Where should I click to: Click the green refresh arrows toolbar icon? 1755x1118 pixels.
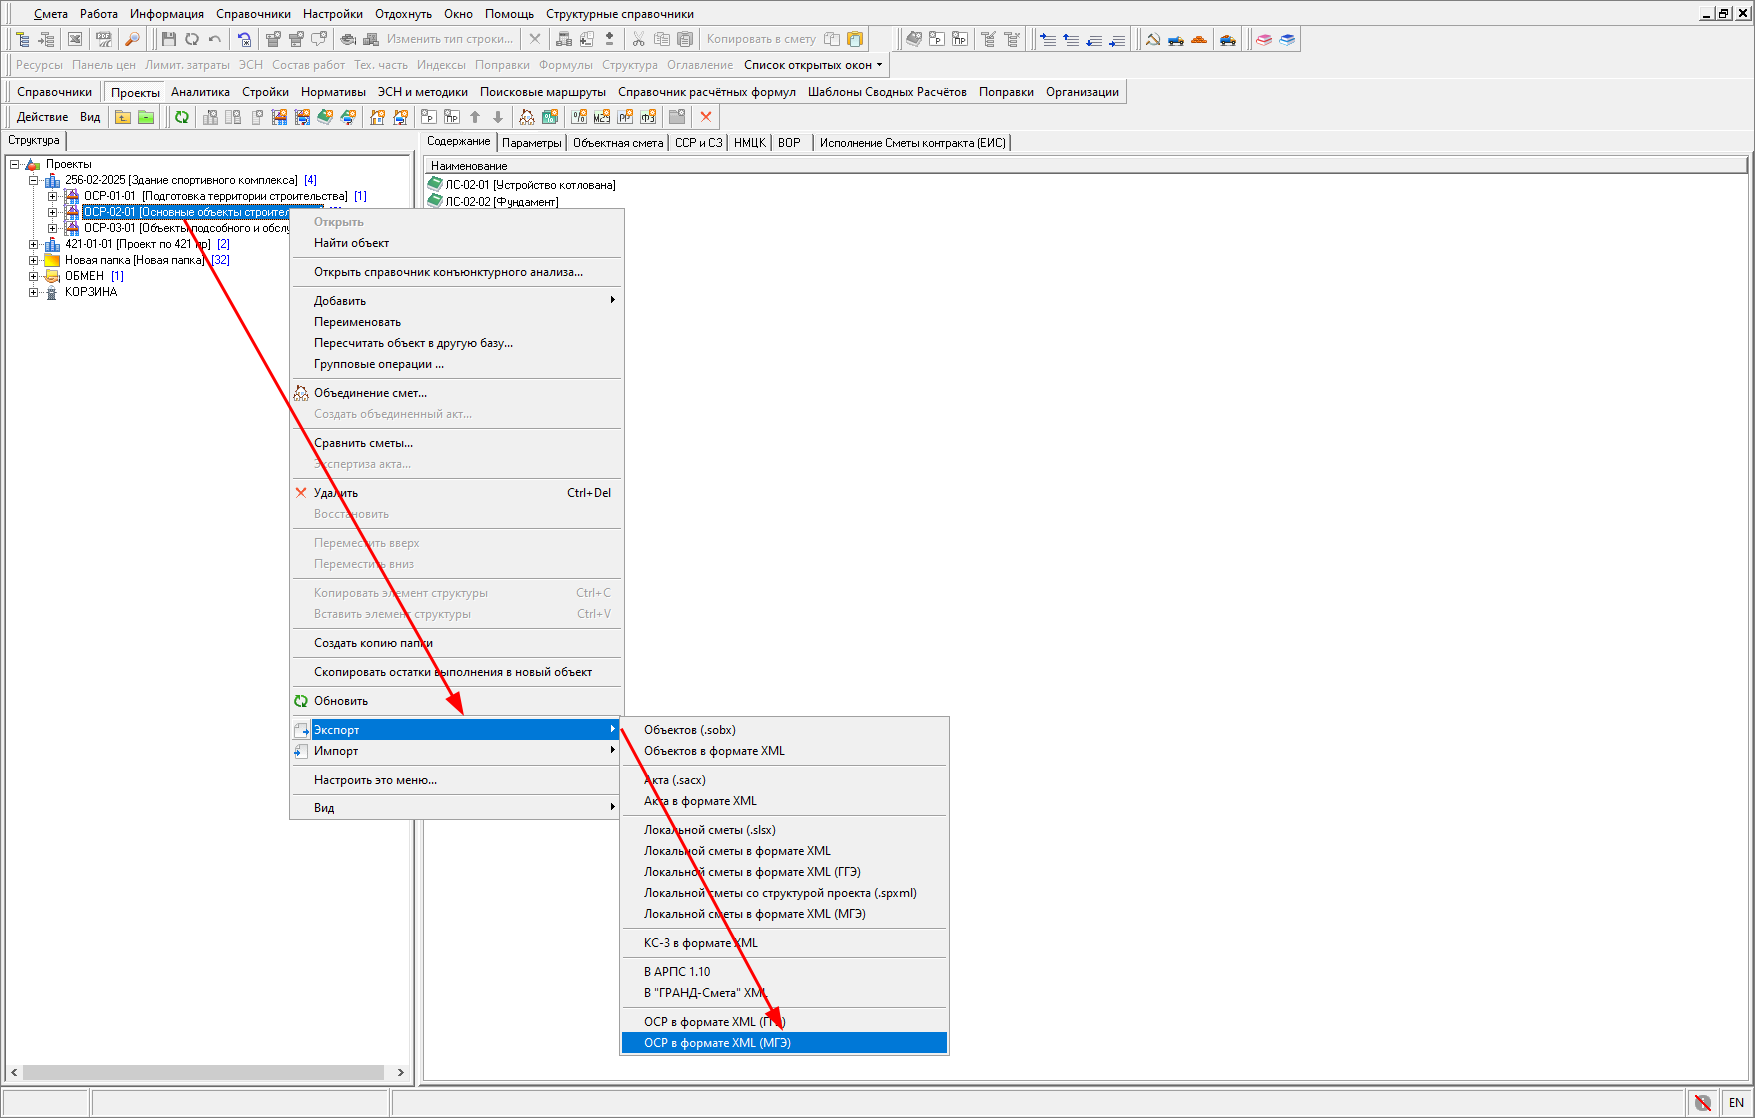(182, 117)
